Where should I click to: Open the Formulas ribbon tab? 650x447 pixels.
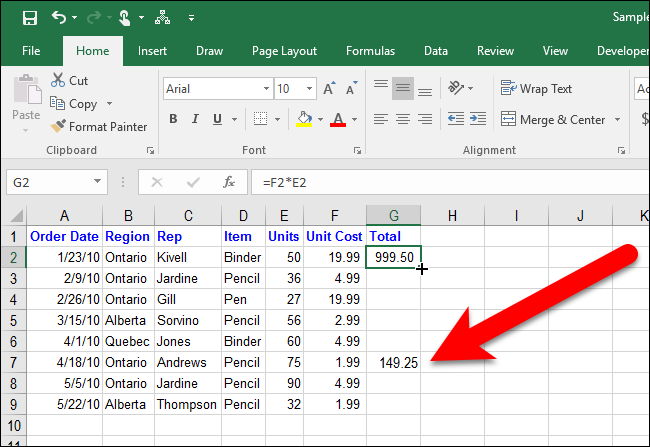[370, 51]
